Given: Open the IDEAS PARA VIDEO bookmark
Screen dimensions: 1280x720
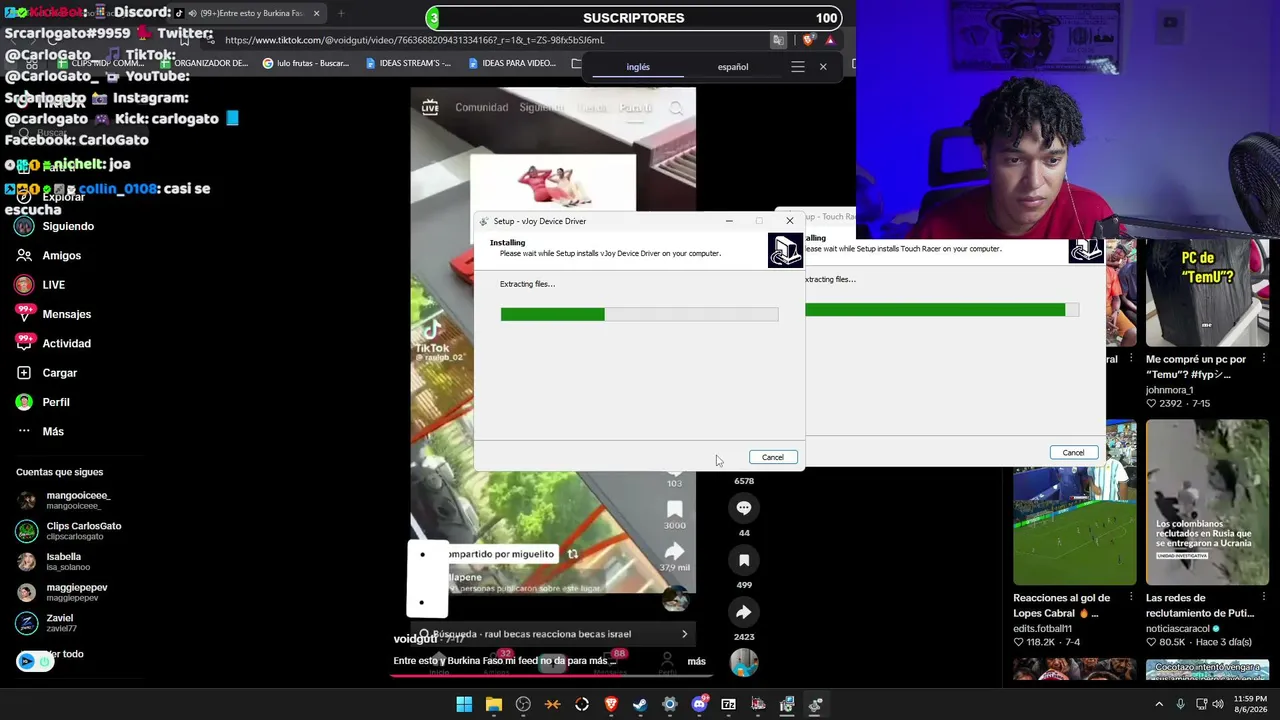Looking at the screenshot, I should coord(512,63).
